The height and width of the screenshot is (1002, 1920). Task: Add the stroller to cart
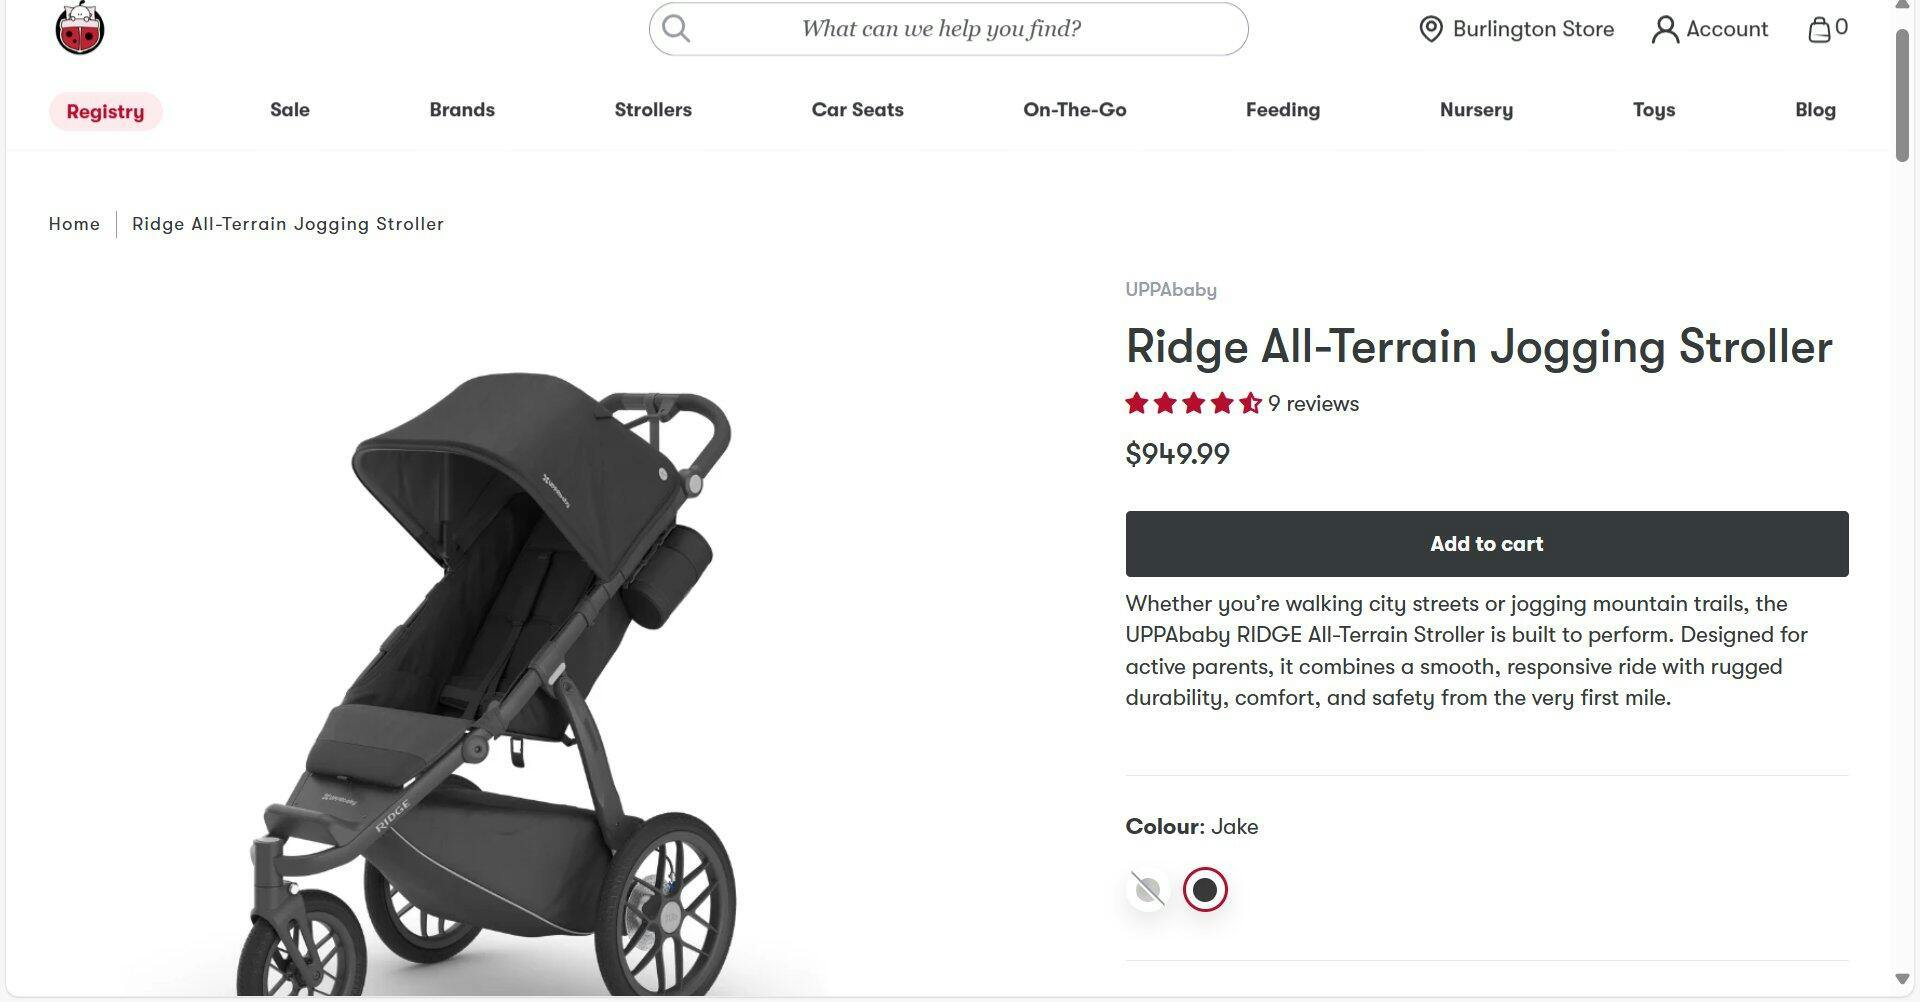point(1486,544)
